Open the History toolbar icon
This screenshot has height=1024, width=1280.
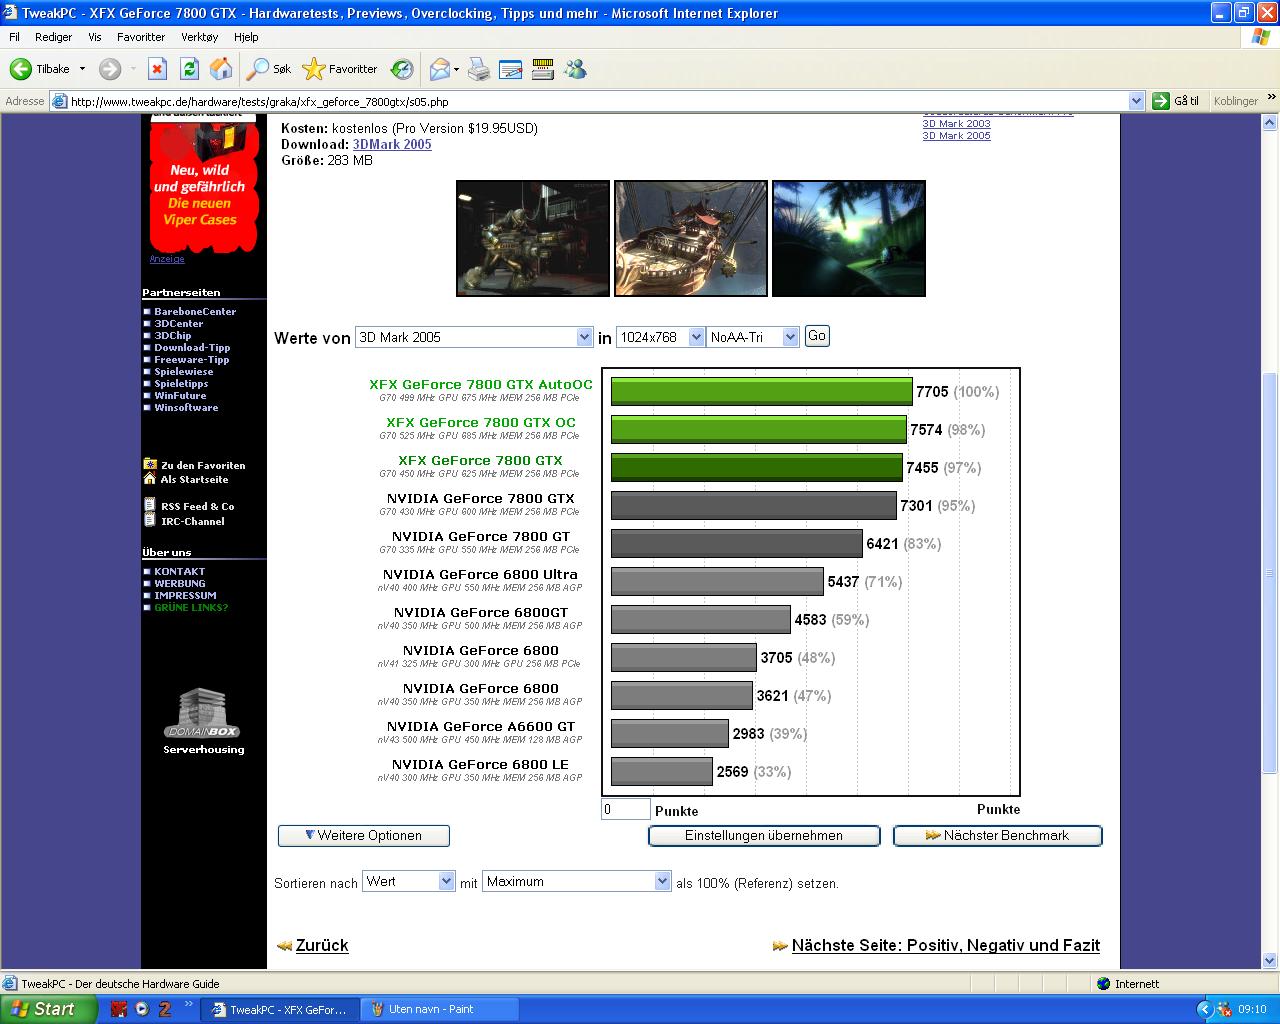402,69
